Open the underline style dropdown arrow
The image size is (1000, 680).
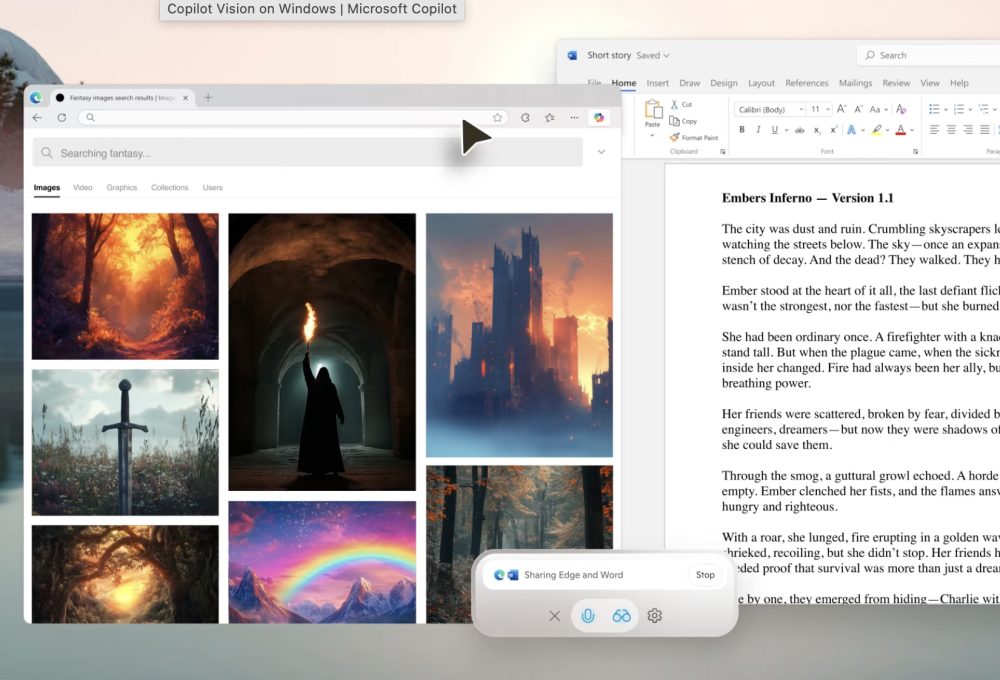click(x=786, y=130)
